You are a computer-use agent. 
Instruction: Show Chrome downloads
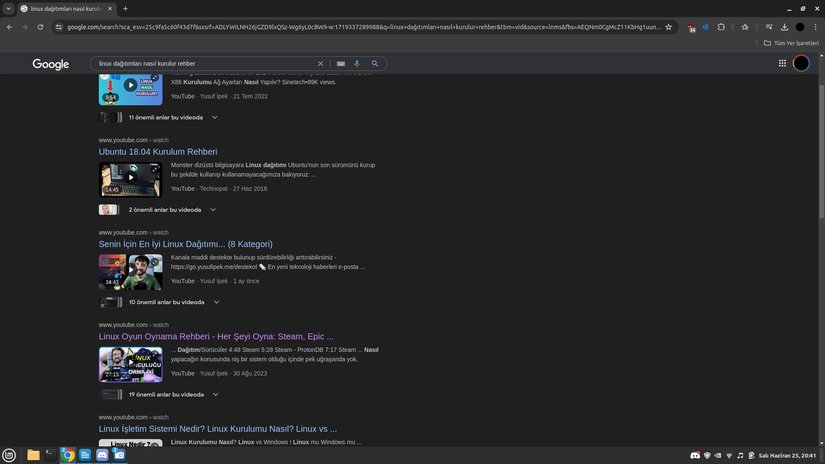(x=784, y=27)
